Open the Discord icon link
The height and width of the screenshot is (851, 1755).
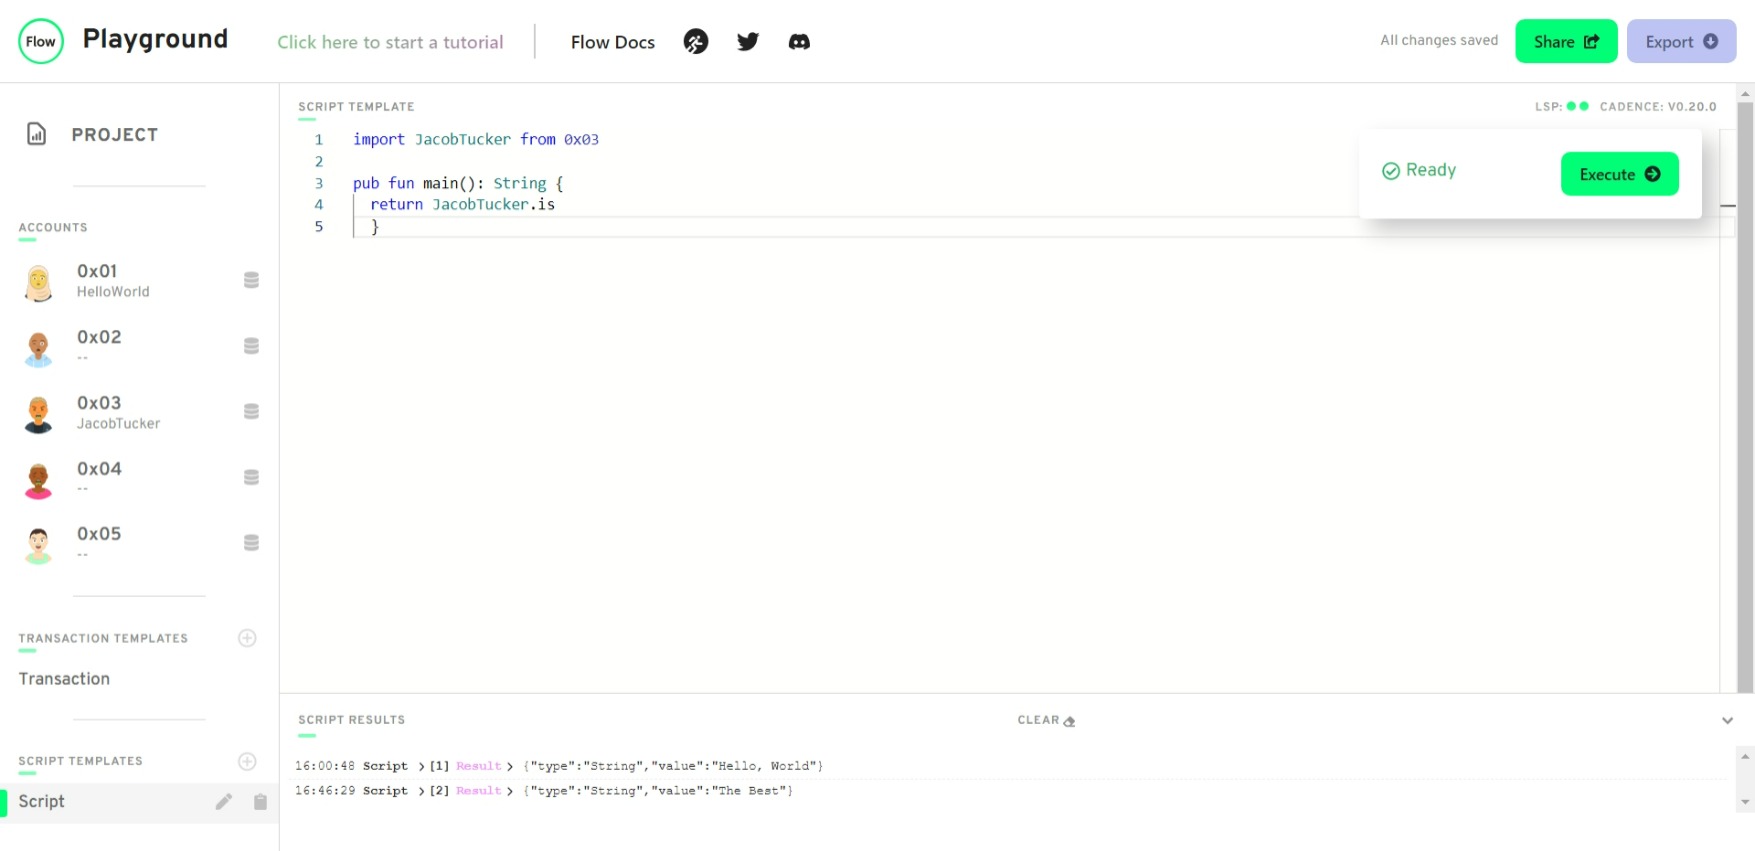[x=799, y=41]
